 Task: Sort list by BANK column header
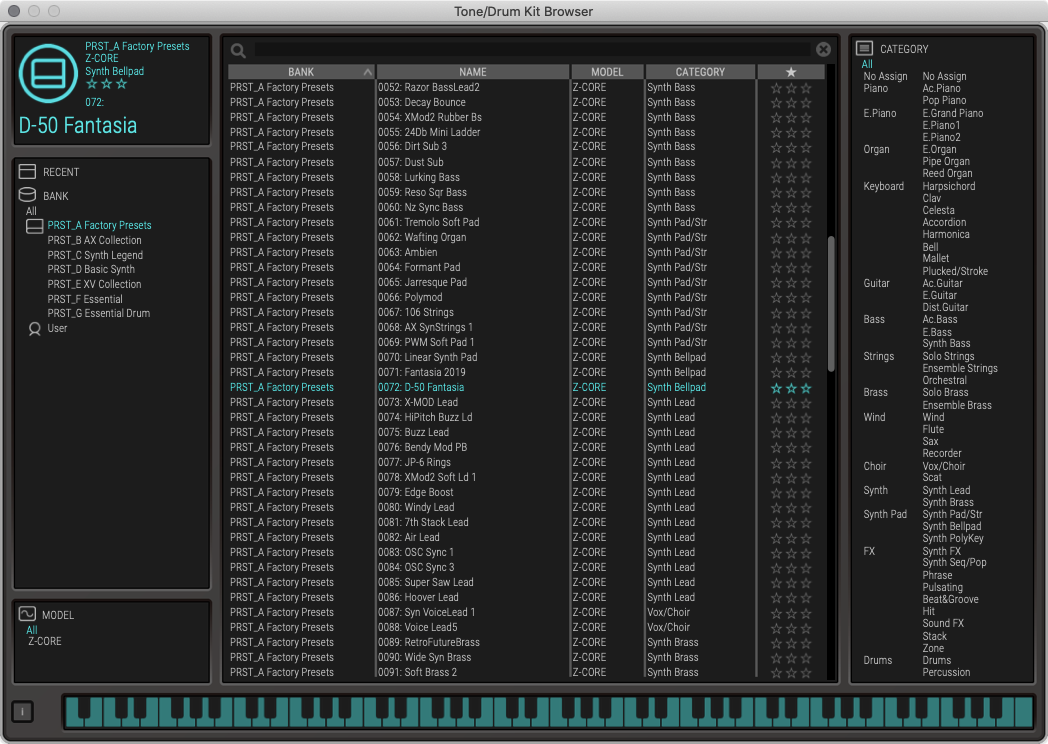tap(301, 72)
